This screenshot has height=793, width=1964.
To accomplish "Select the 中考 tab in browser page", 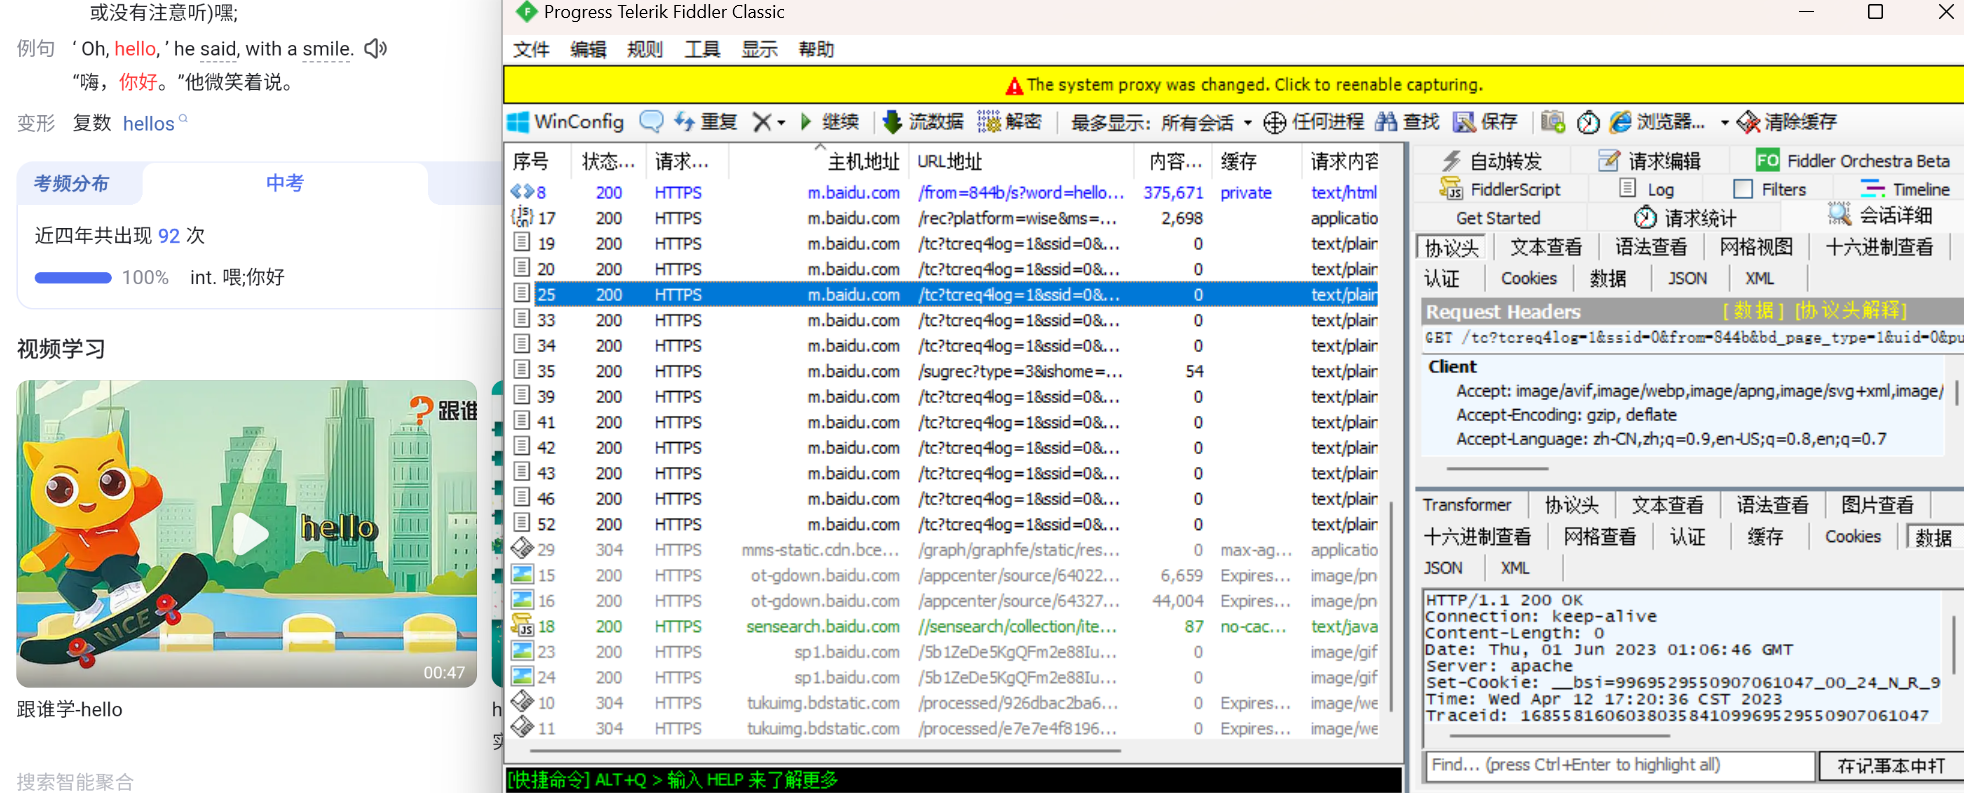I will [x=285, y=183].
